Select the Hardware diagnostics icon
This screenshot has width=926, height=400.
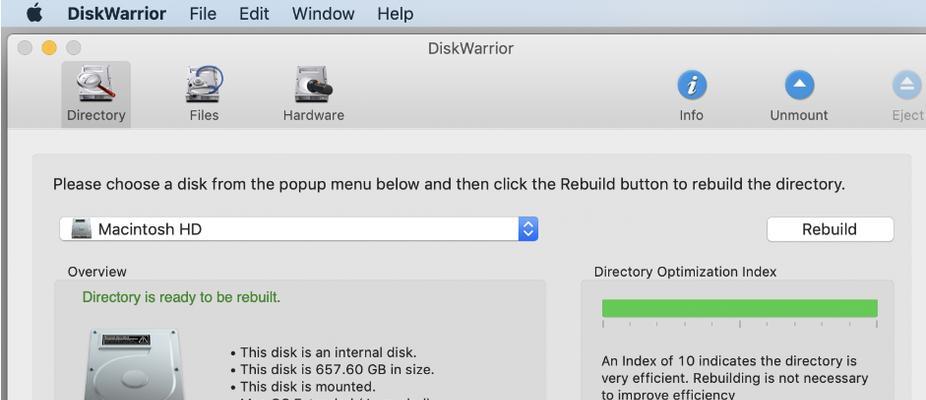(x=313, y=84)
